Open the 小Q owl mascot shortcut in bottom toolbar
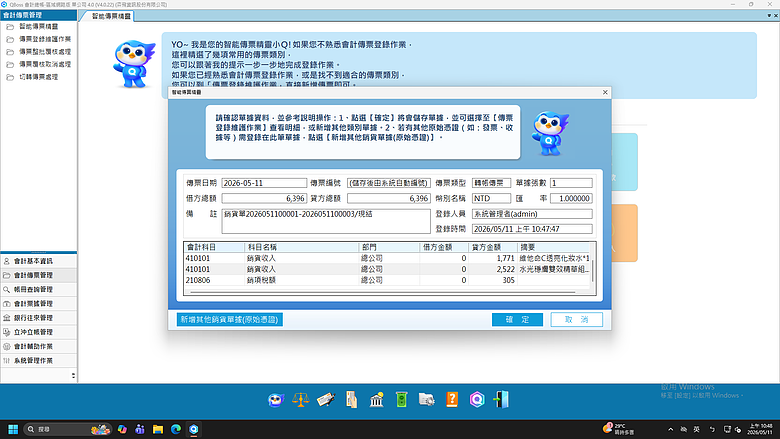The width and height of the screenshot is (780, 439). coord(276,400)
